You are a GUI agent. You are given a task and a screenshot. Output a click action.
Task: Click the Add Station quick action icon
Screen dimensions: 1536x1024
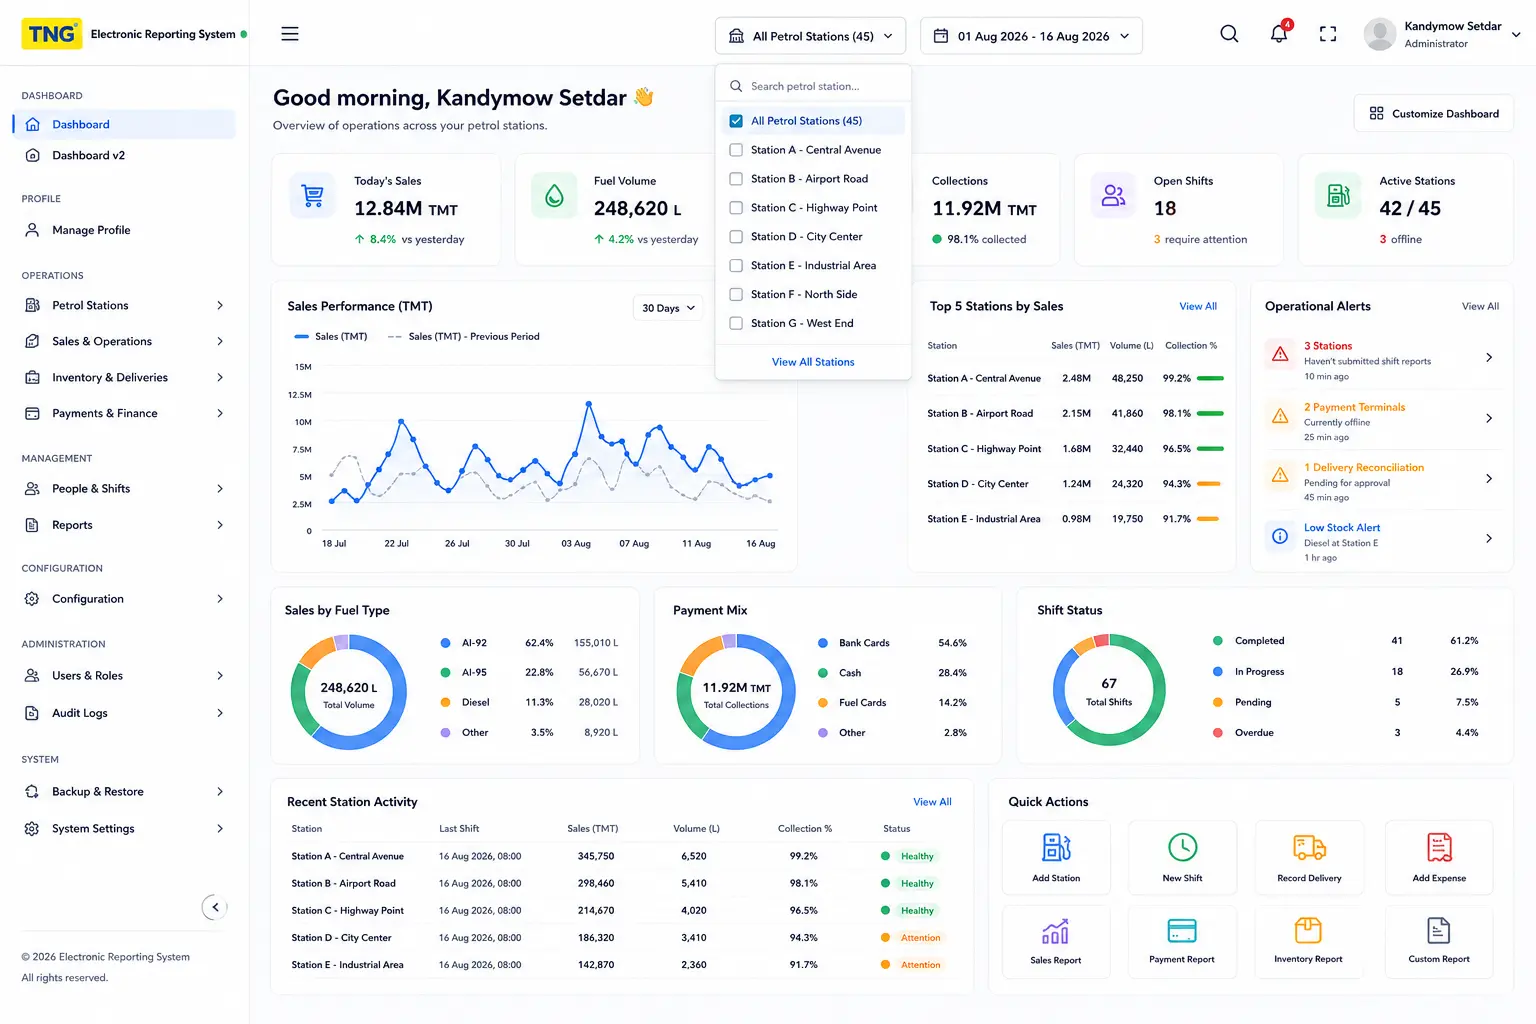point(1056,847)
